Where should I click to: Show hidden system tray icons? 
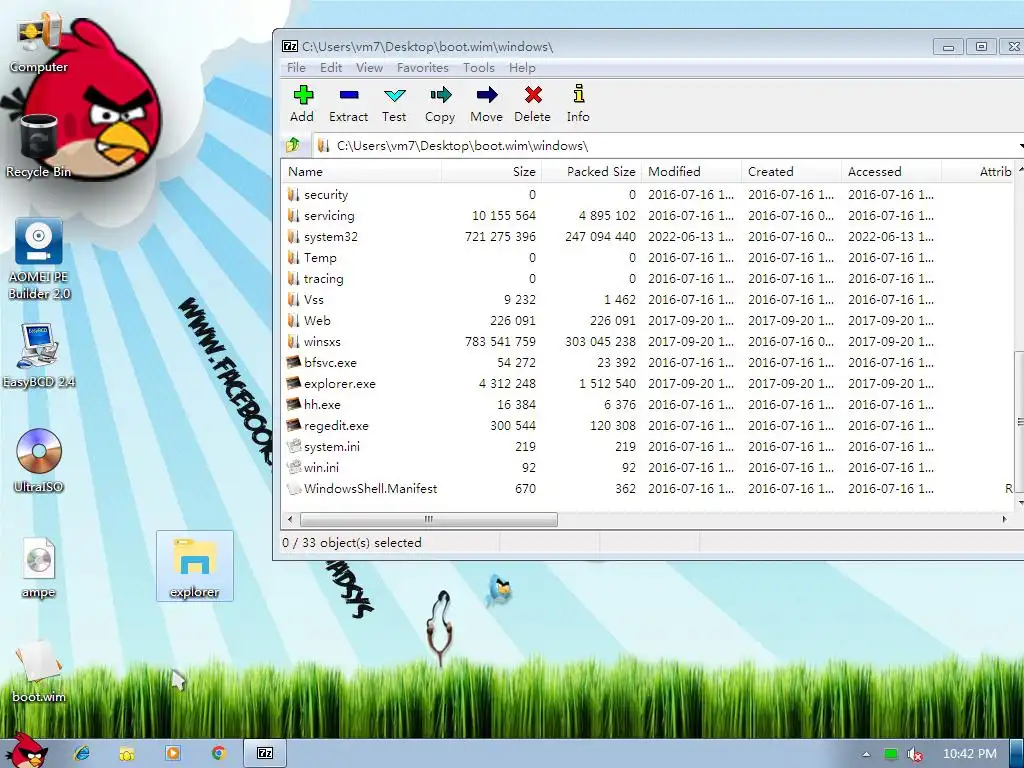coord(866,754)
